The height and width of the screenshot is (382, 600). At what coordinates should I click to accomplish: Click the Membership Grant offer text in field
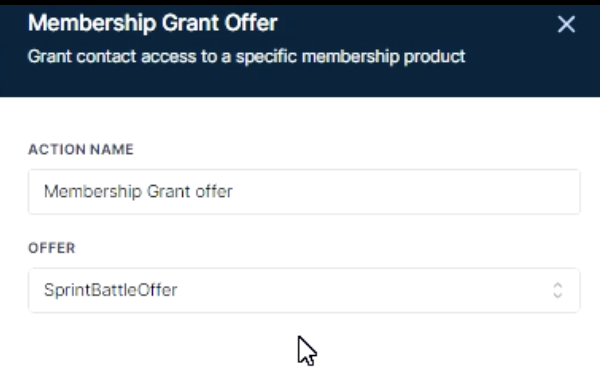coord(138,191)
